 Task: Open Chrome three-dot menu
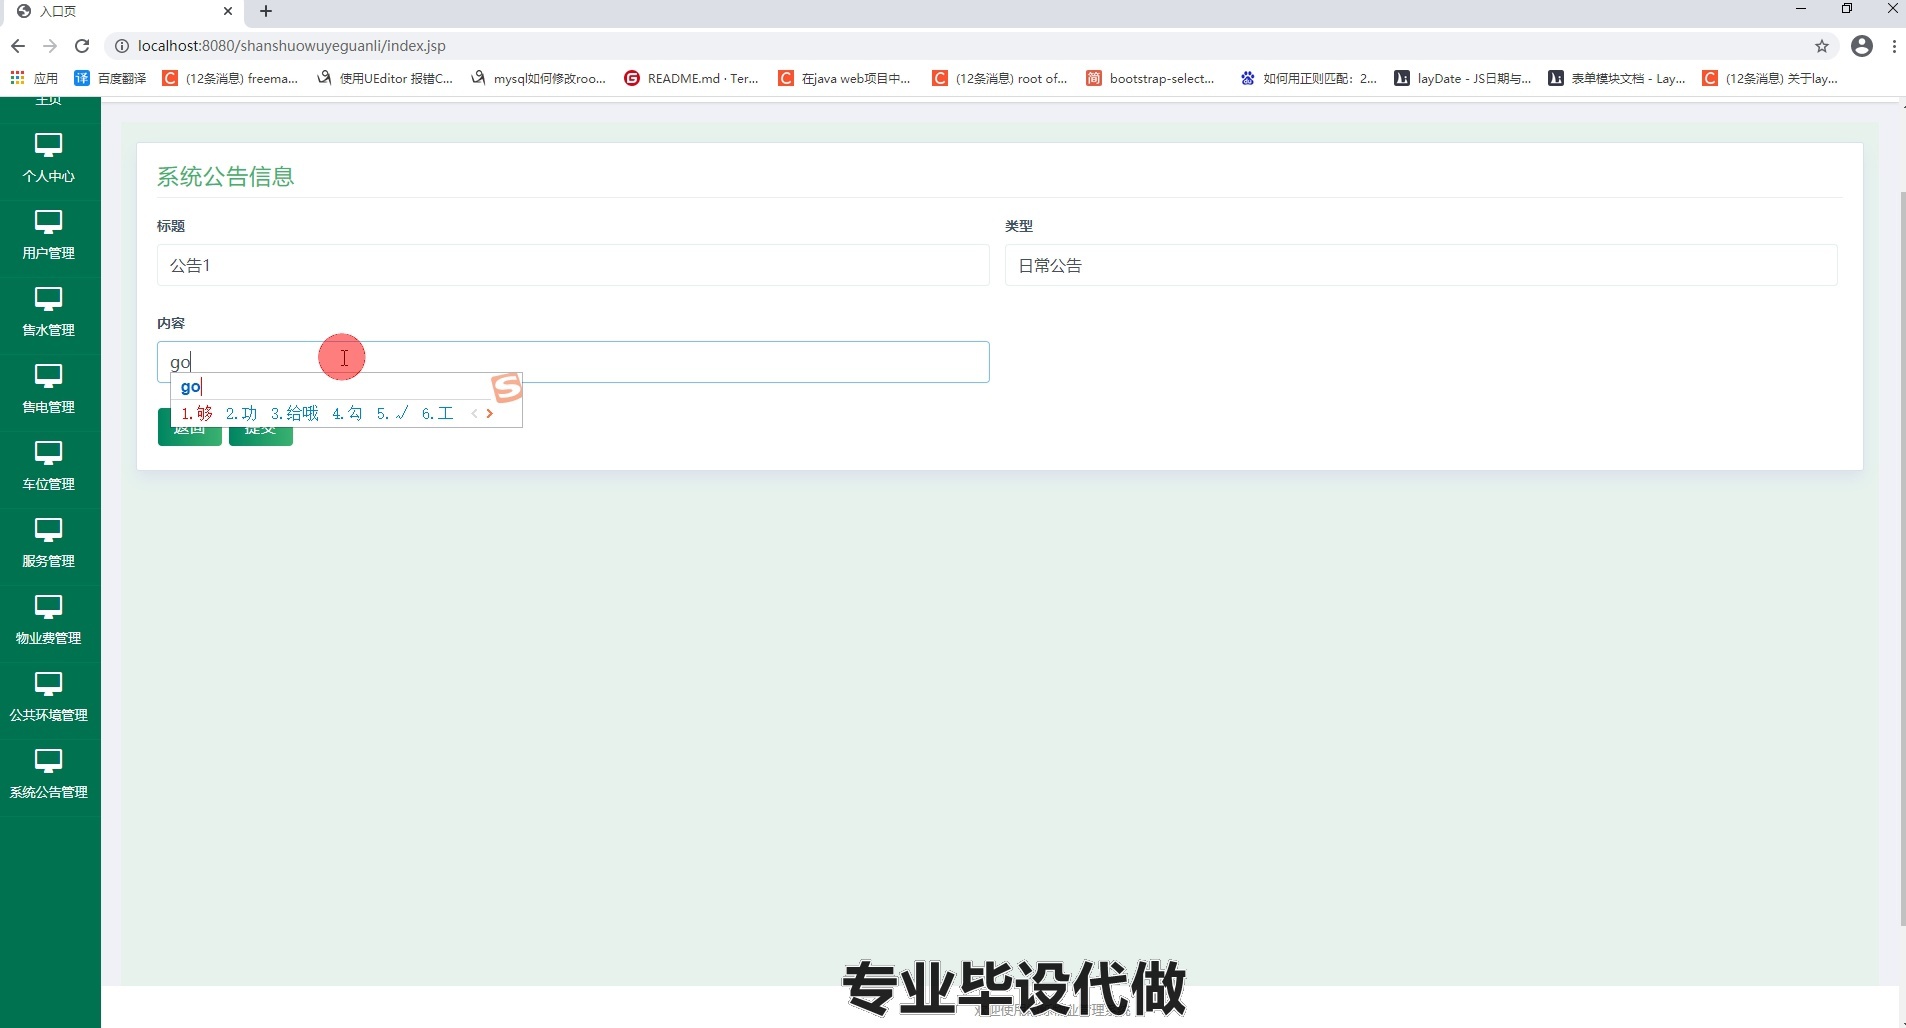(x=1894, y=46)
